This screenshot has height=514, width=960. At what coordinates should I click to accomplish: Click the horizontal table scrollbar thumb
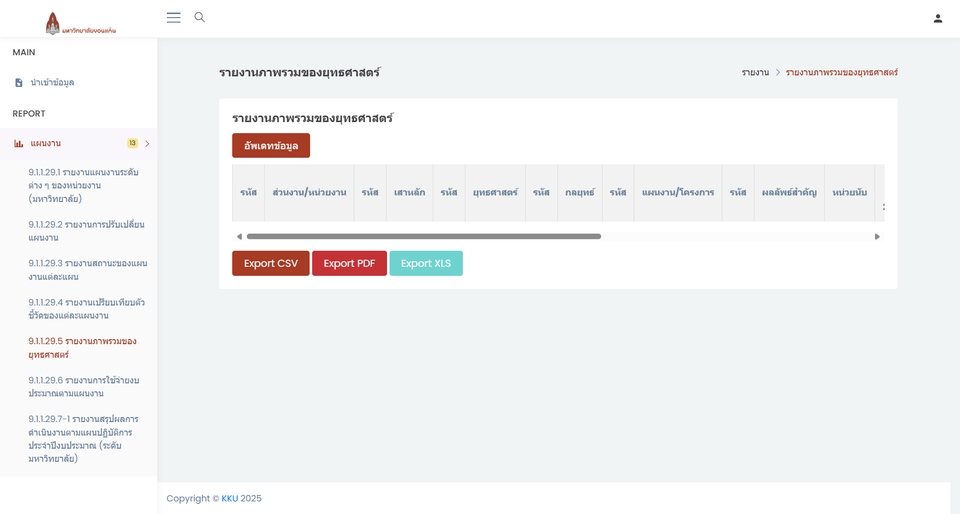423,237
